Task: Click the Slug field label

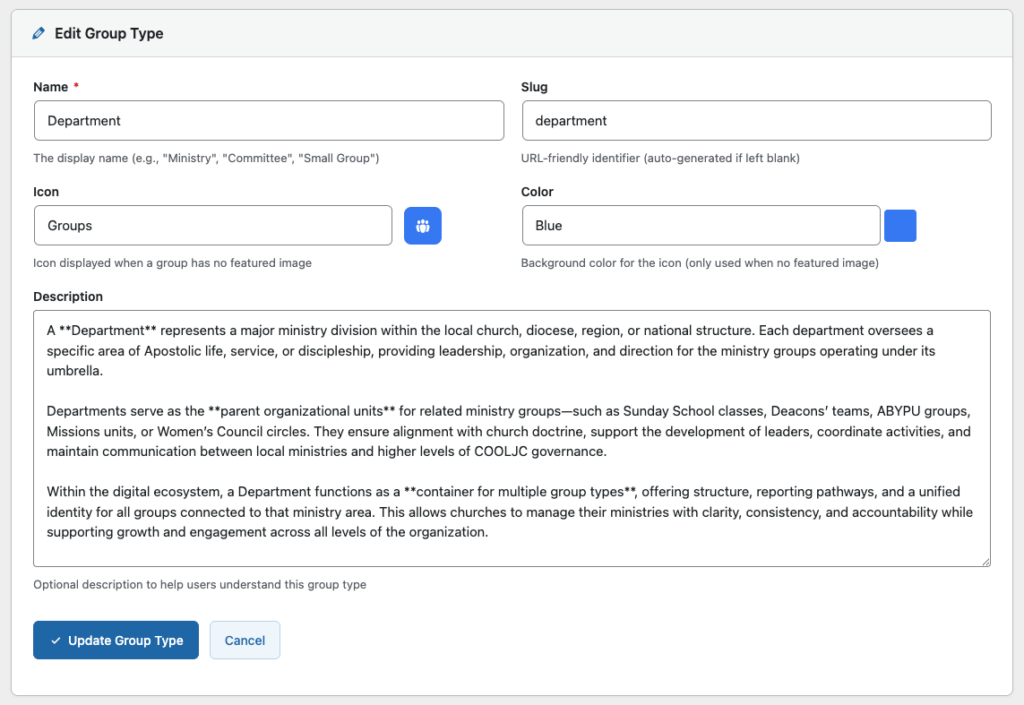Action: click(x=534, y=87)
